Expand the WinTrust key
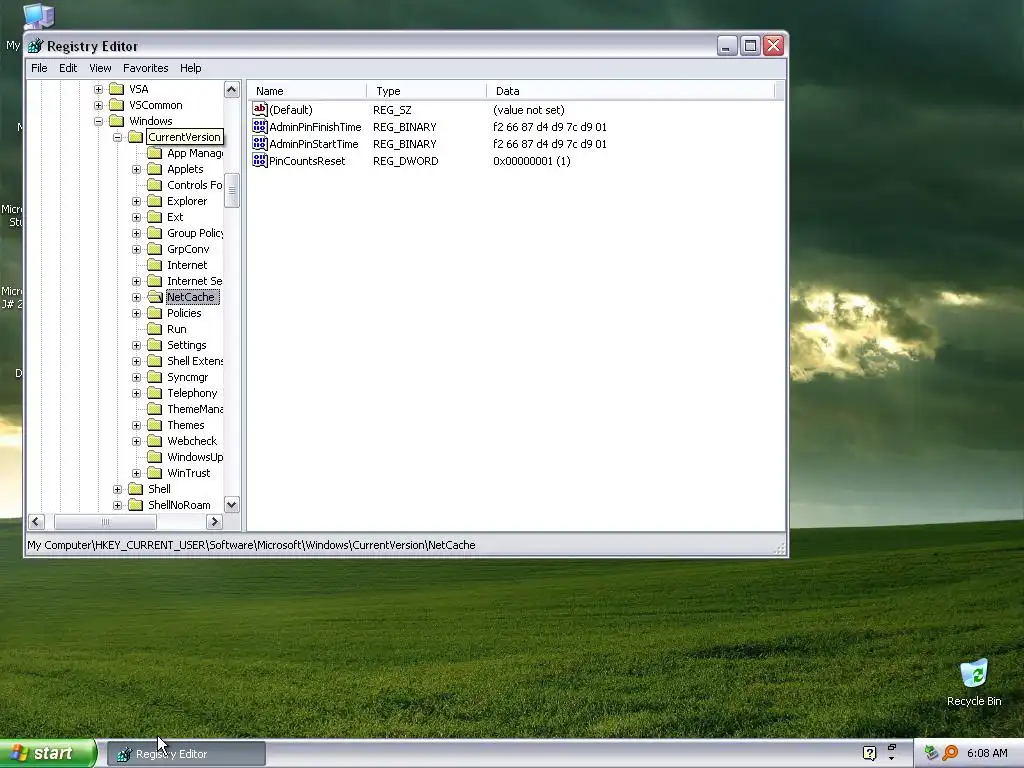1024x768 pixels. point(136,473)
